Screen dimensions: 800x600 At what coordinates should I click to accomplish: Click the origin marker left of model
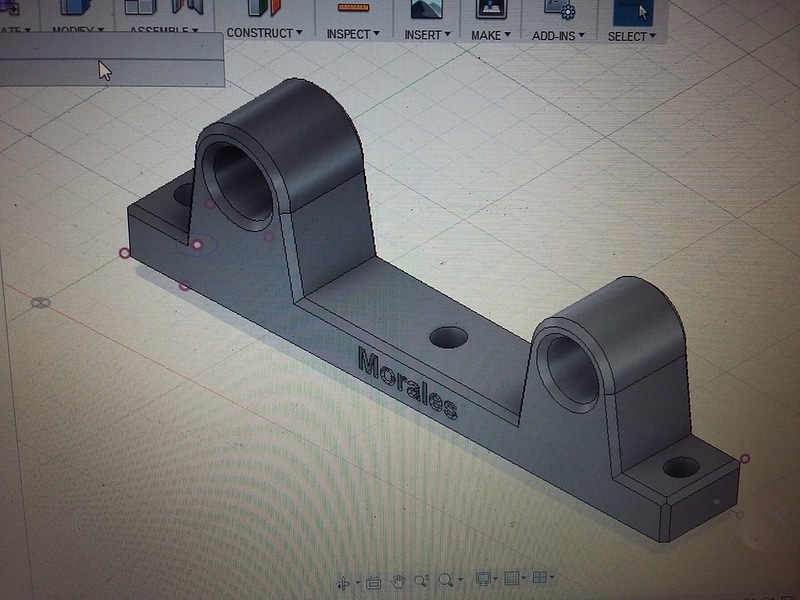point(40,303)
